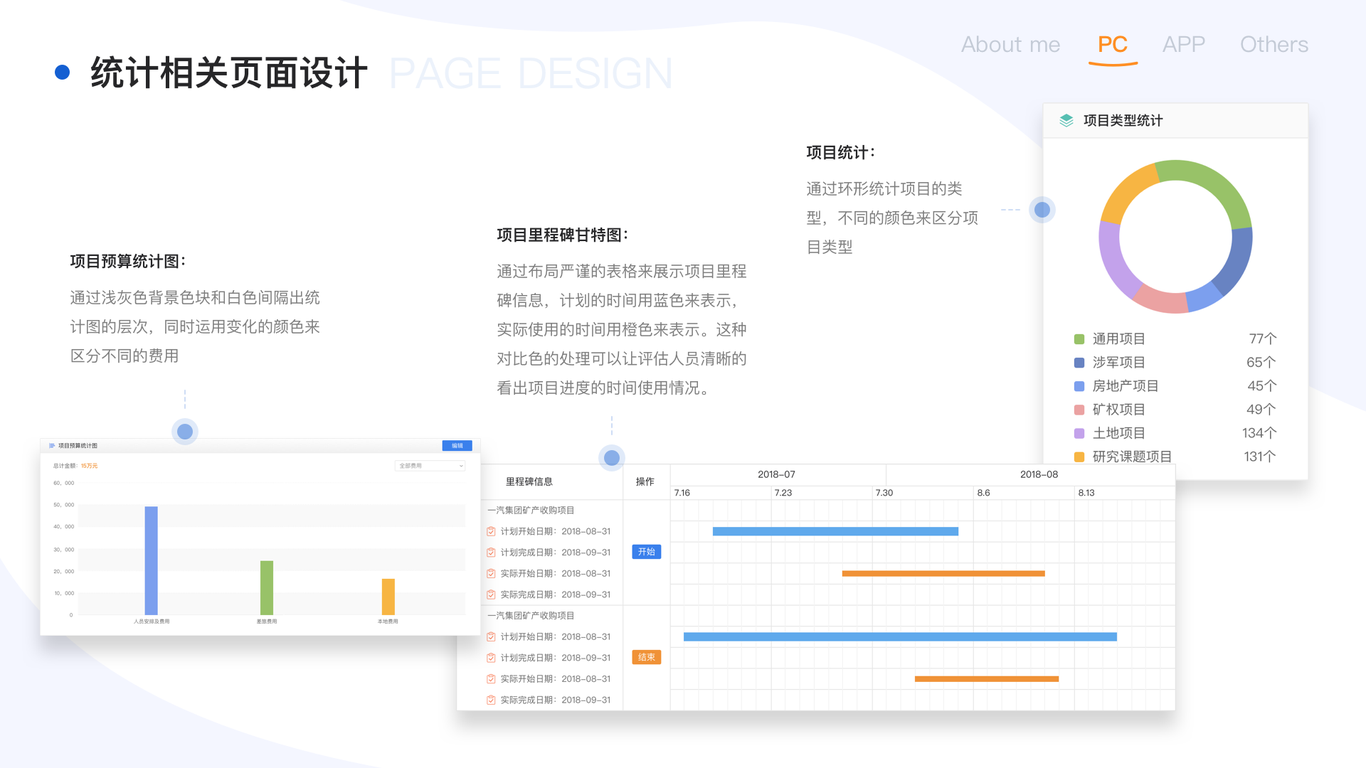This screenshot has height=768, width=1366.
Task: Click the 7.16 date column header
Action: click(682, 493)
